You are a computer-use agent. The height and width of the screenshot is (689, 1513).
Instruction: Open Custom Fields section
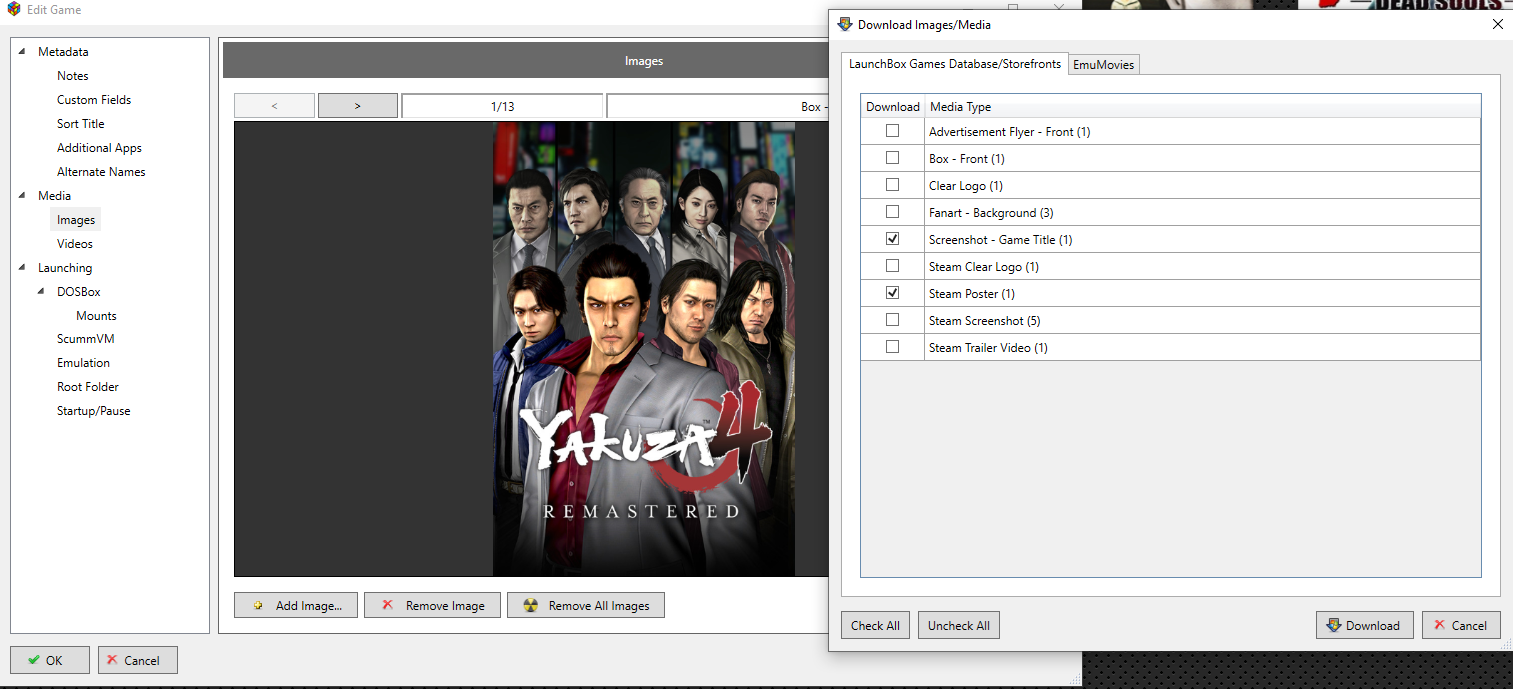(94, 100)
